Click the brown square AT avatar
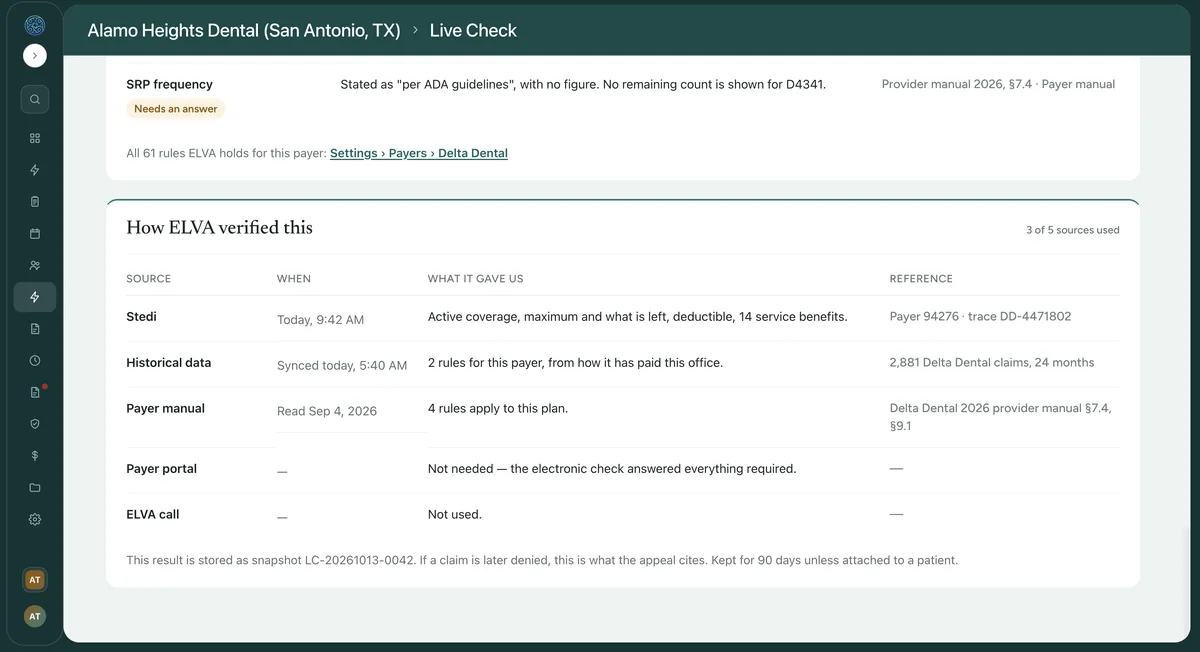The image size is (1200, 652). 35,580
